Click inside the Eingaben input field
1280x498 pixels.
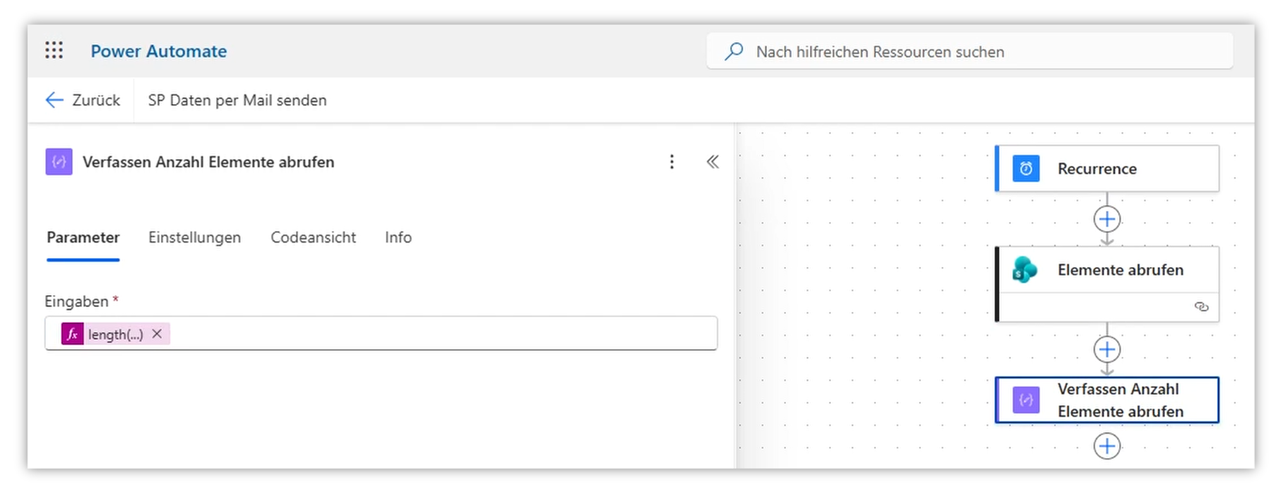[381, 334]
